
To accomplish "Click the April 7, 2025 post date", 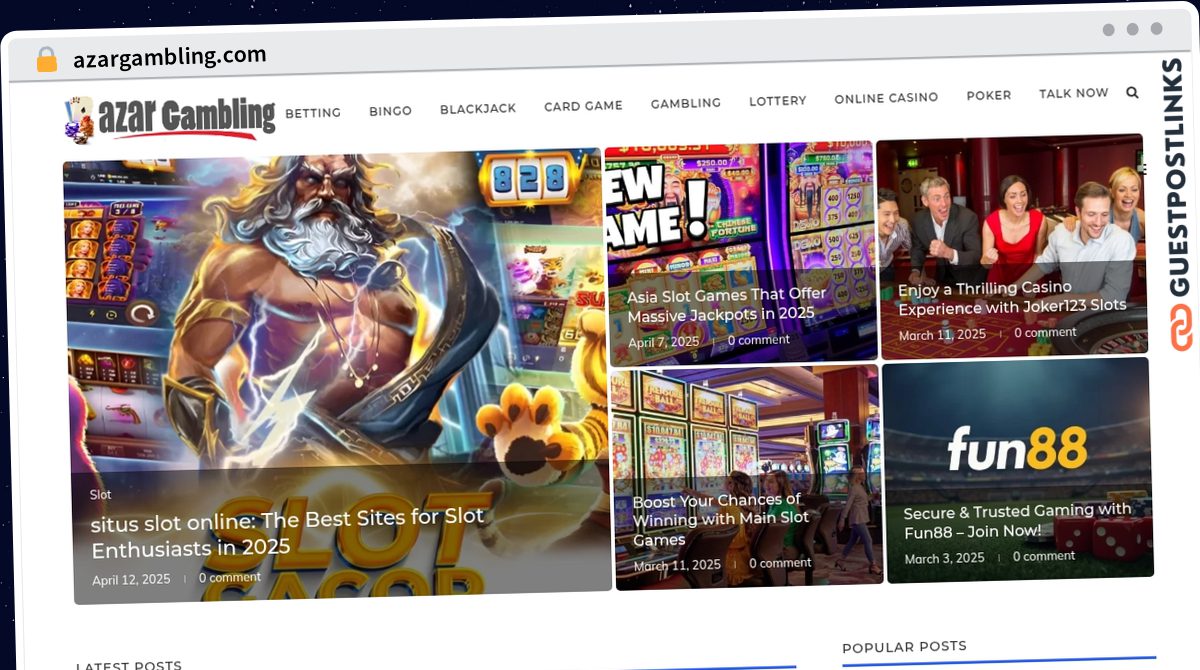I will [x=664, y=343].
